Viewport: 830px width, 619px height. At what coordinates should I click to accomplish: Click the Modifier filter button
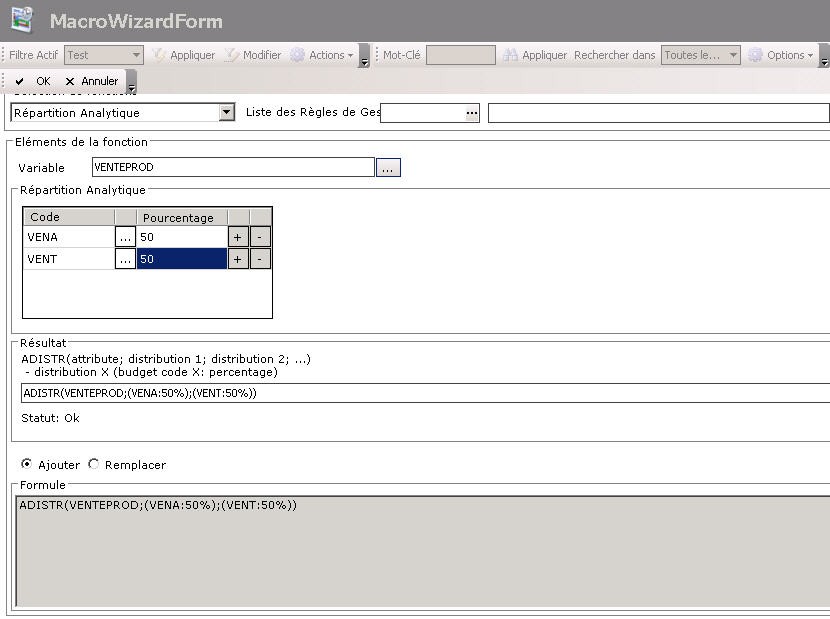[x=253, y=55]
